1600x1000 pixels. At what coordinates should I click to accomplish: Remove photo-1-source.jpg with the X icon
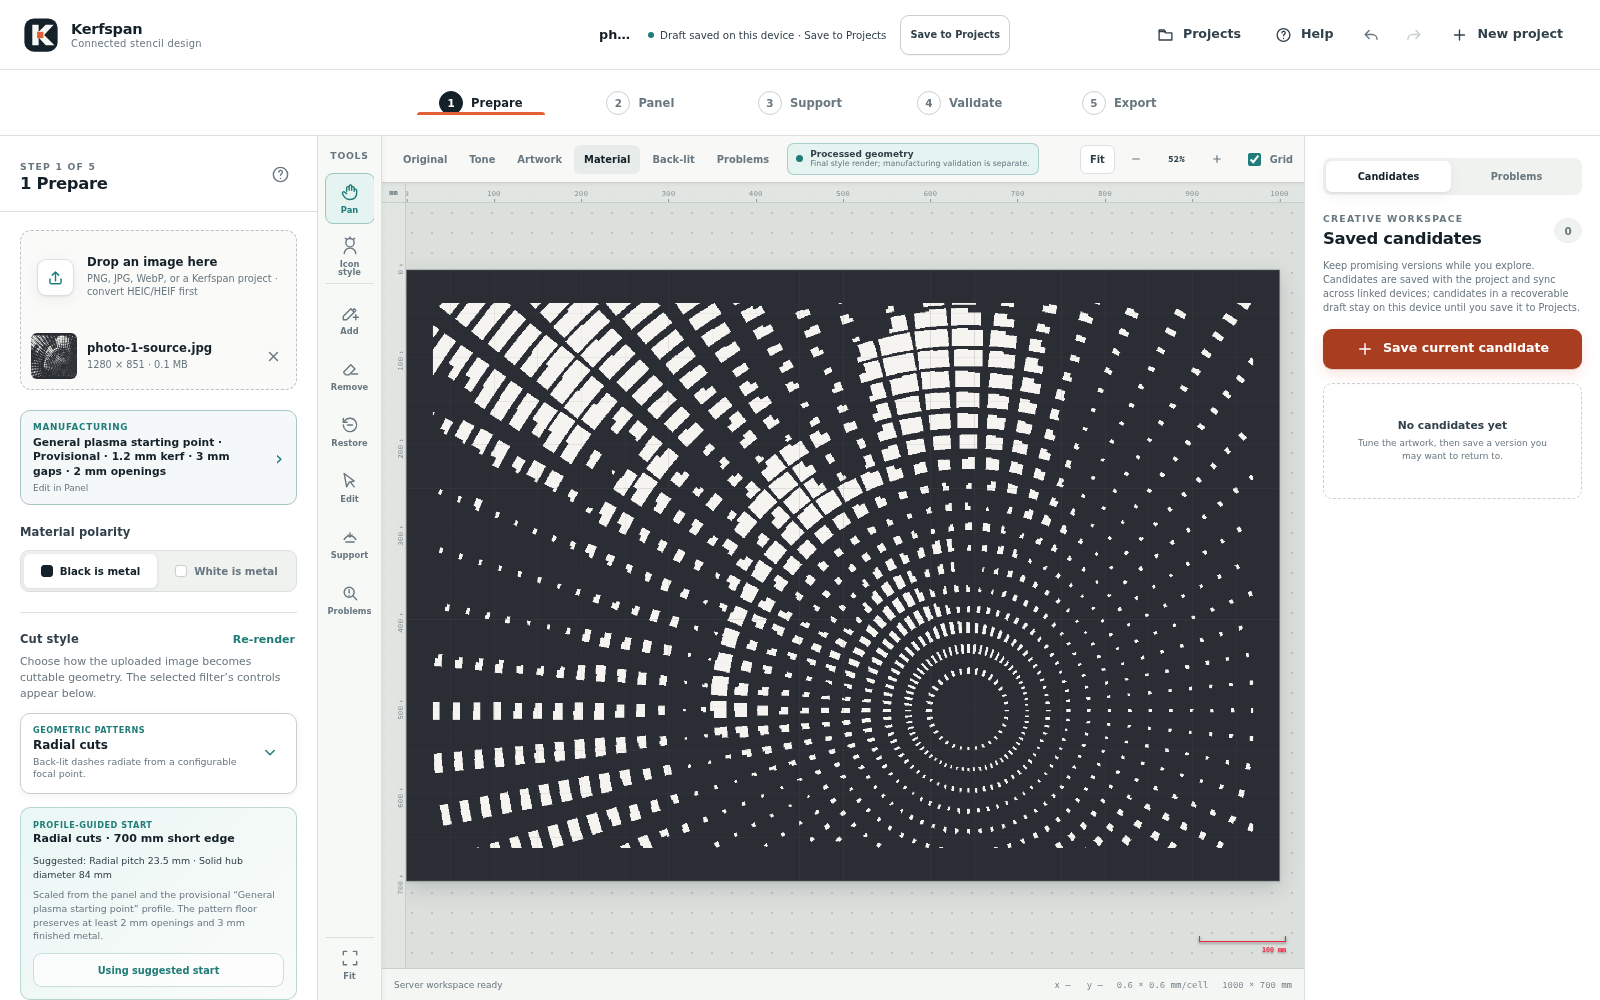pyautogui.click(x=273, y=357)
